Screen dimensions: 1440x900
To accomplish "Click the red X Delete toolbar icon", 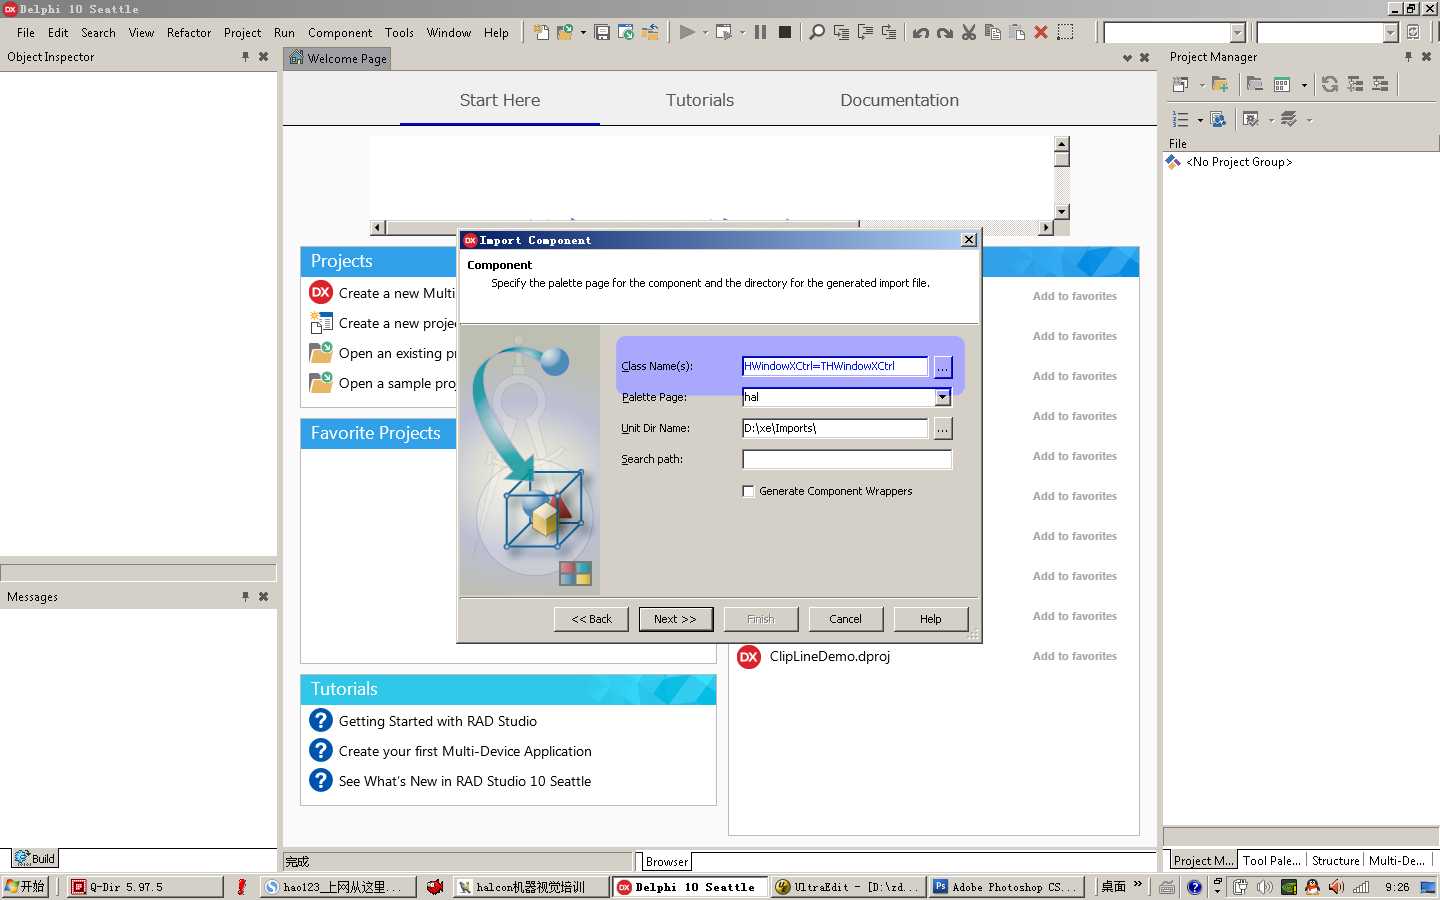I will [x=1041, y=32].
